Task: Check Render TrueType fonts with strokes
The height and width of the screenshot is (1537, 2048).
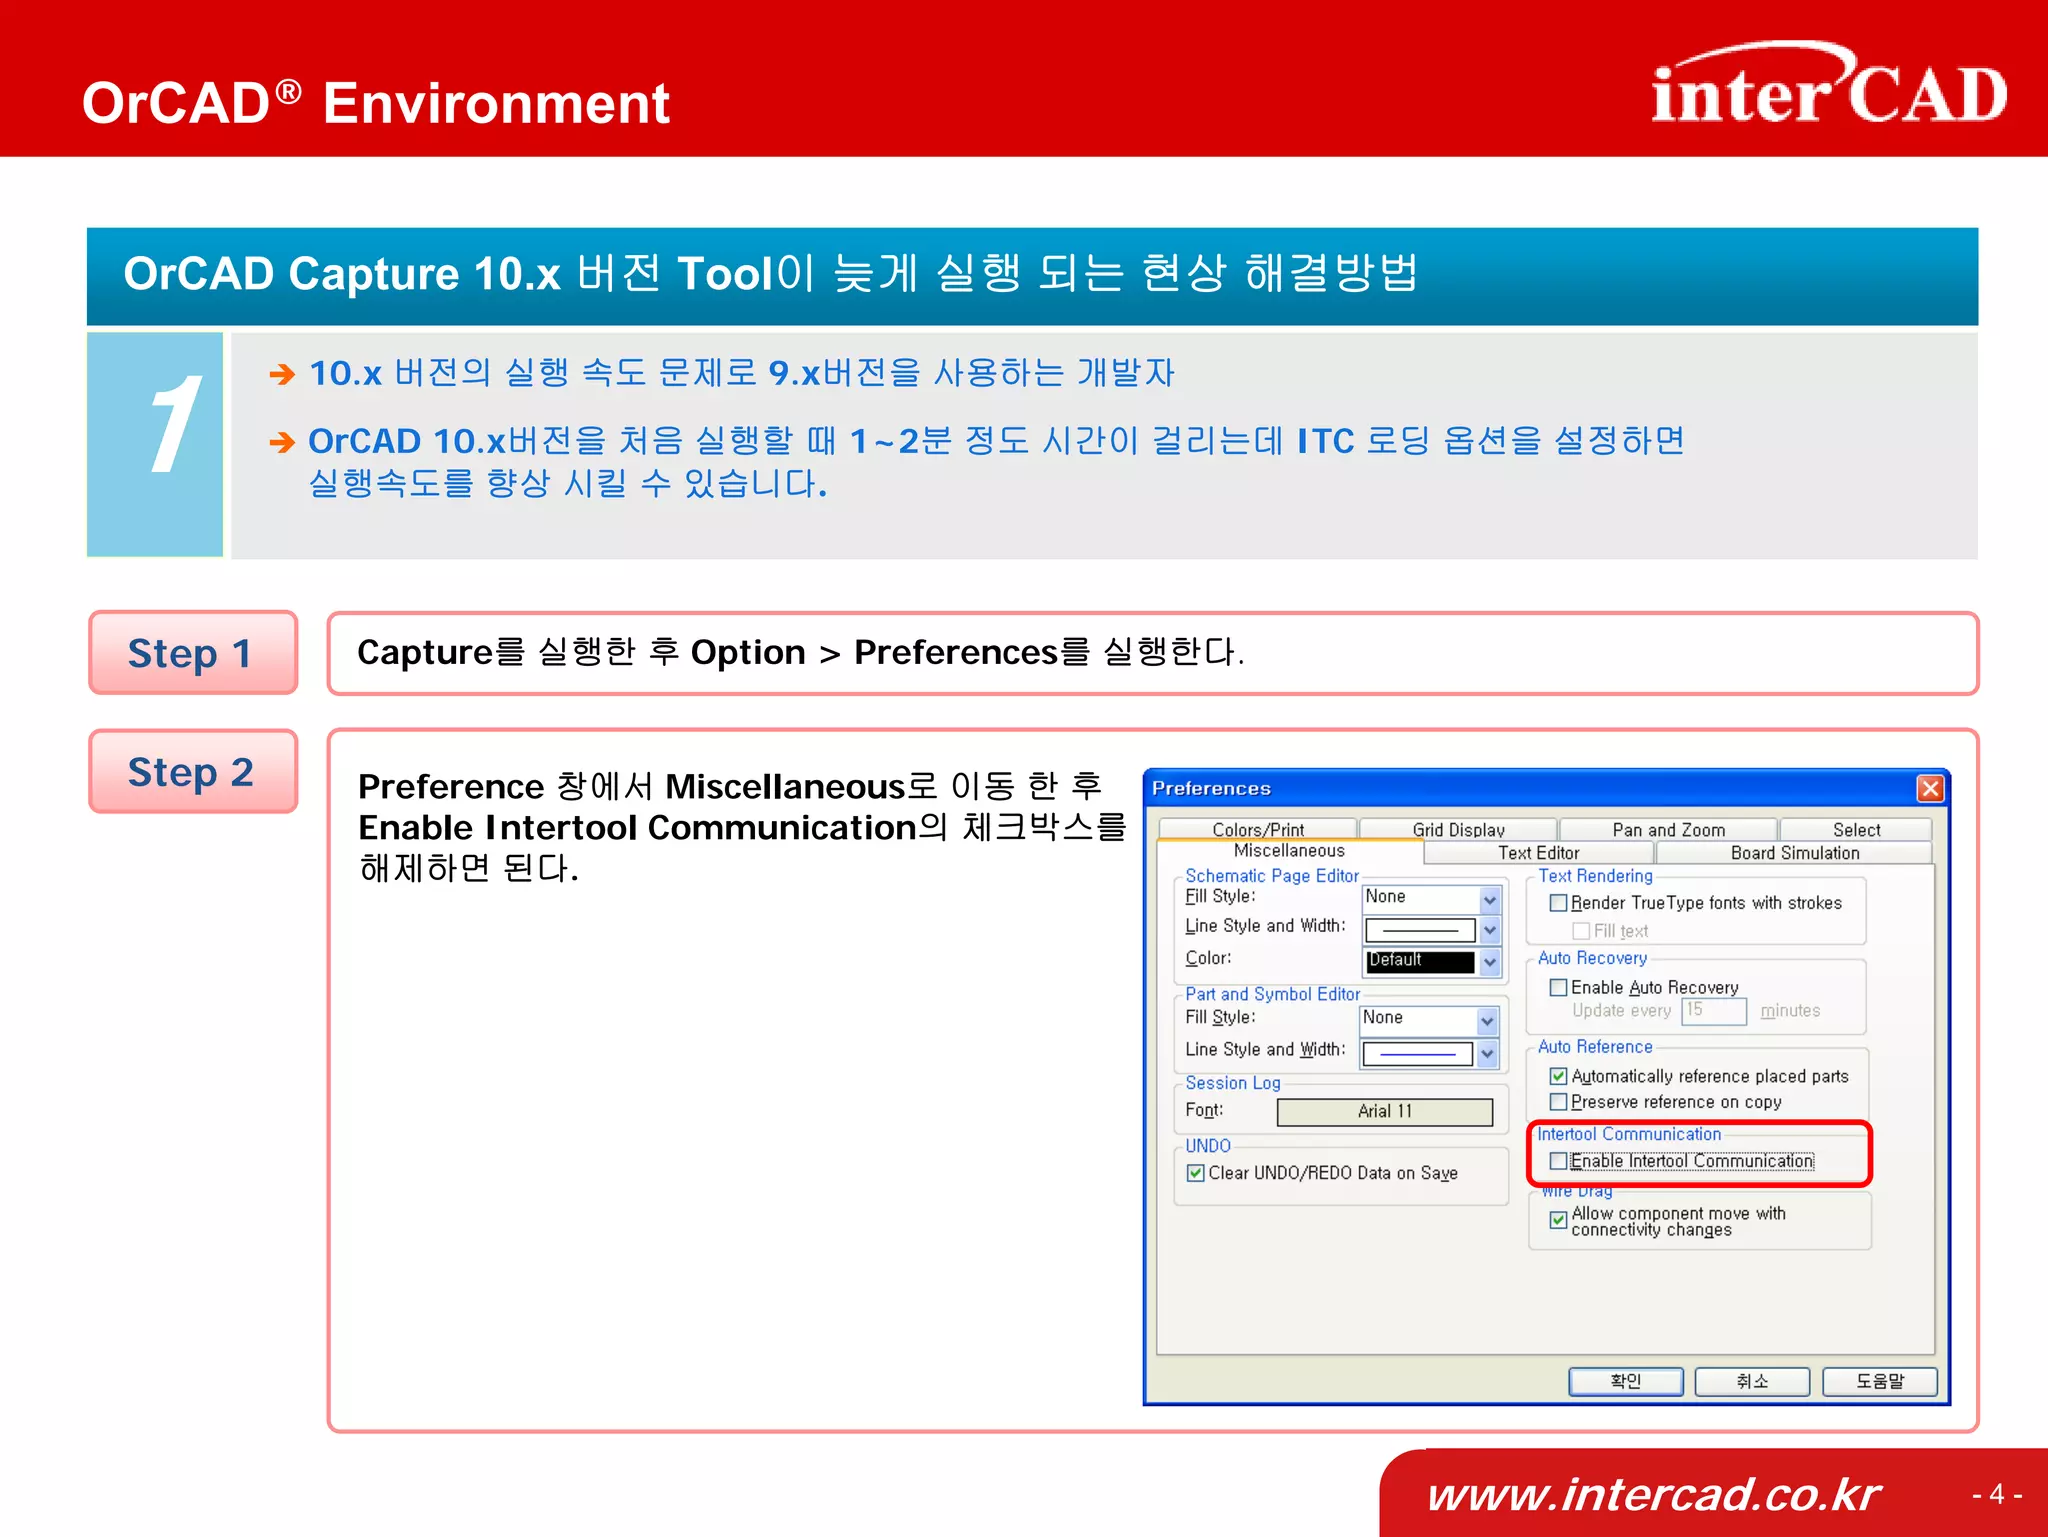Action: point(1558,903)
